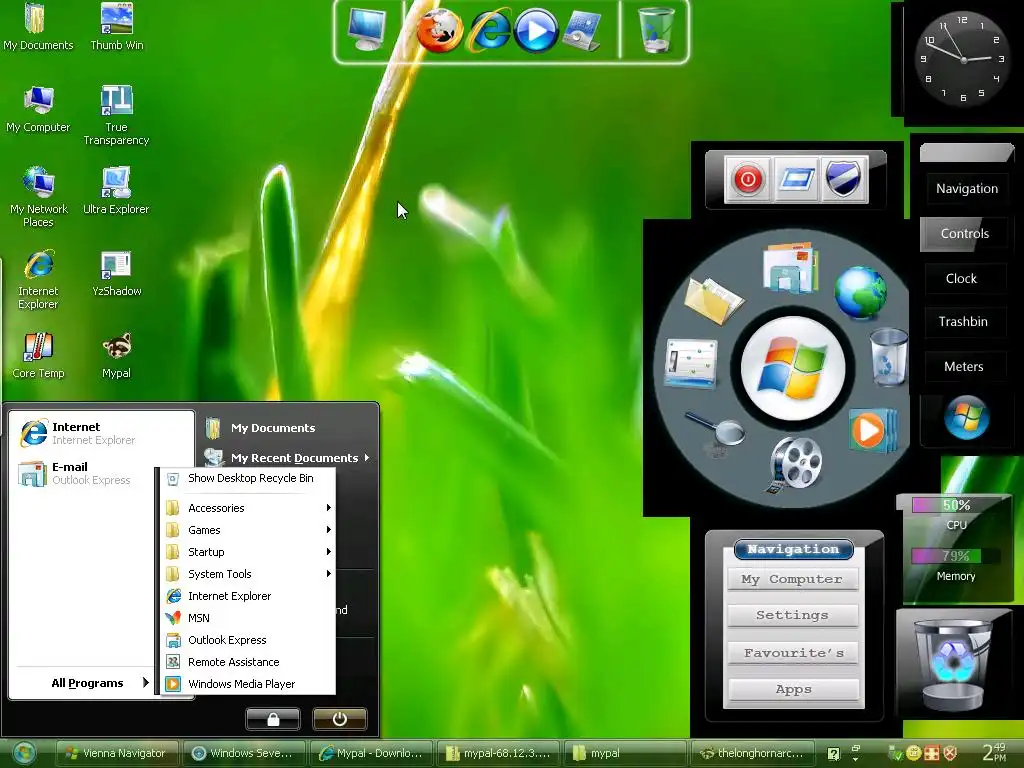Open the Core Temp desktop icon
Screen dimensions: 1024x768
(38, 355)
